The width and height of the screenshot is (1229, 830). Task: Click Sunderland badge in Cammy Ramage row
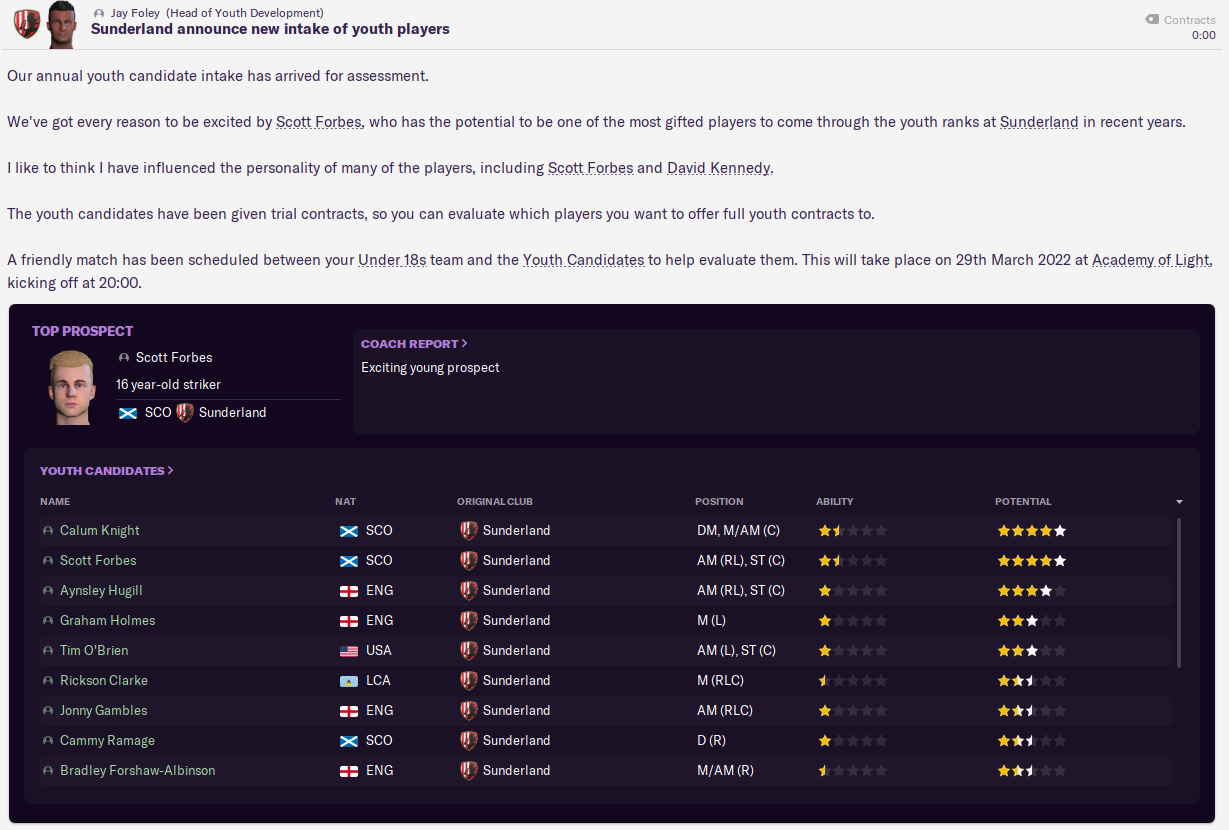468,740
